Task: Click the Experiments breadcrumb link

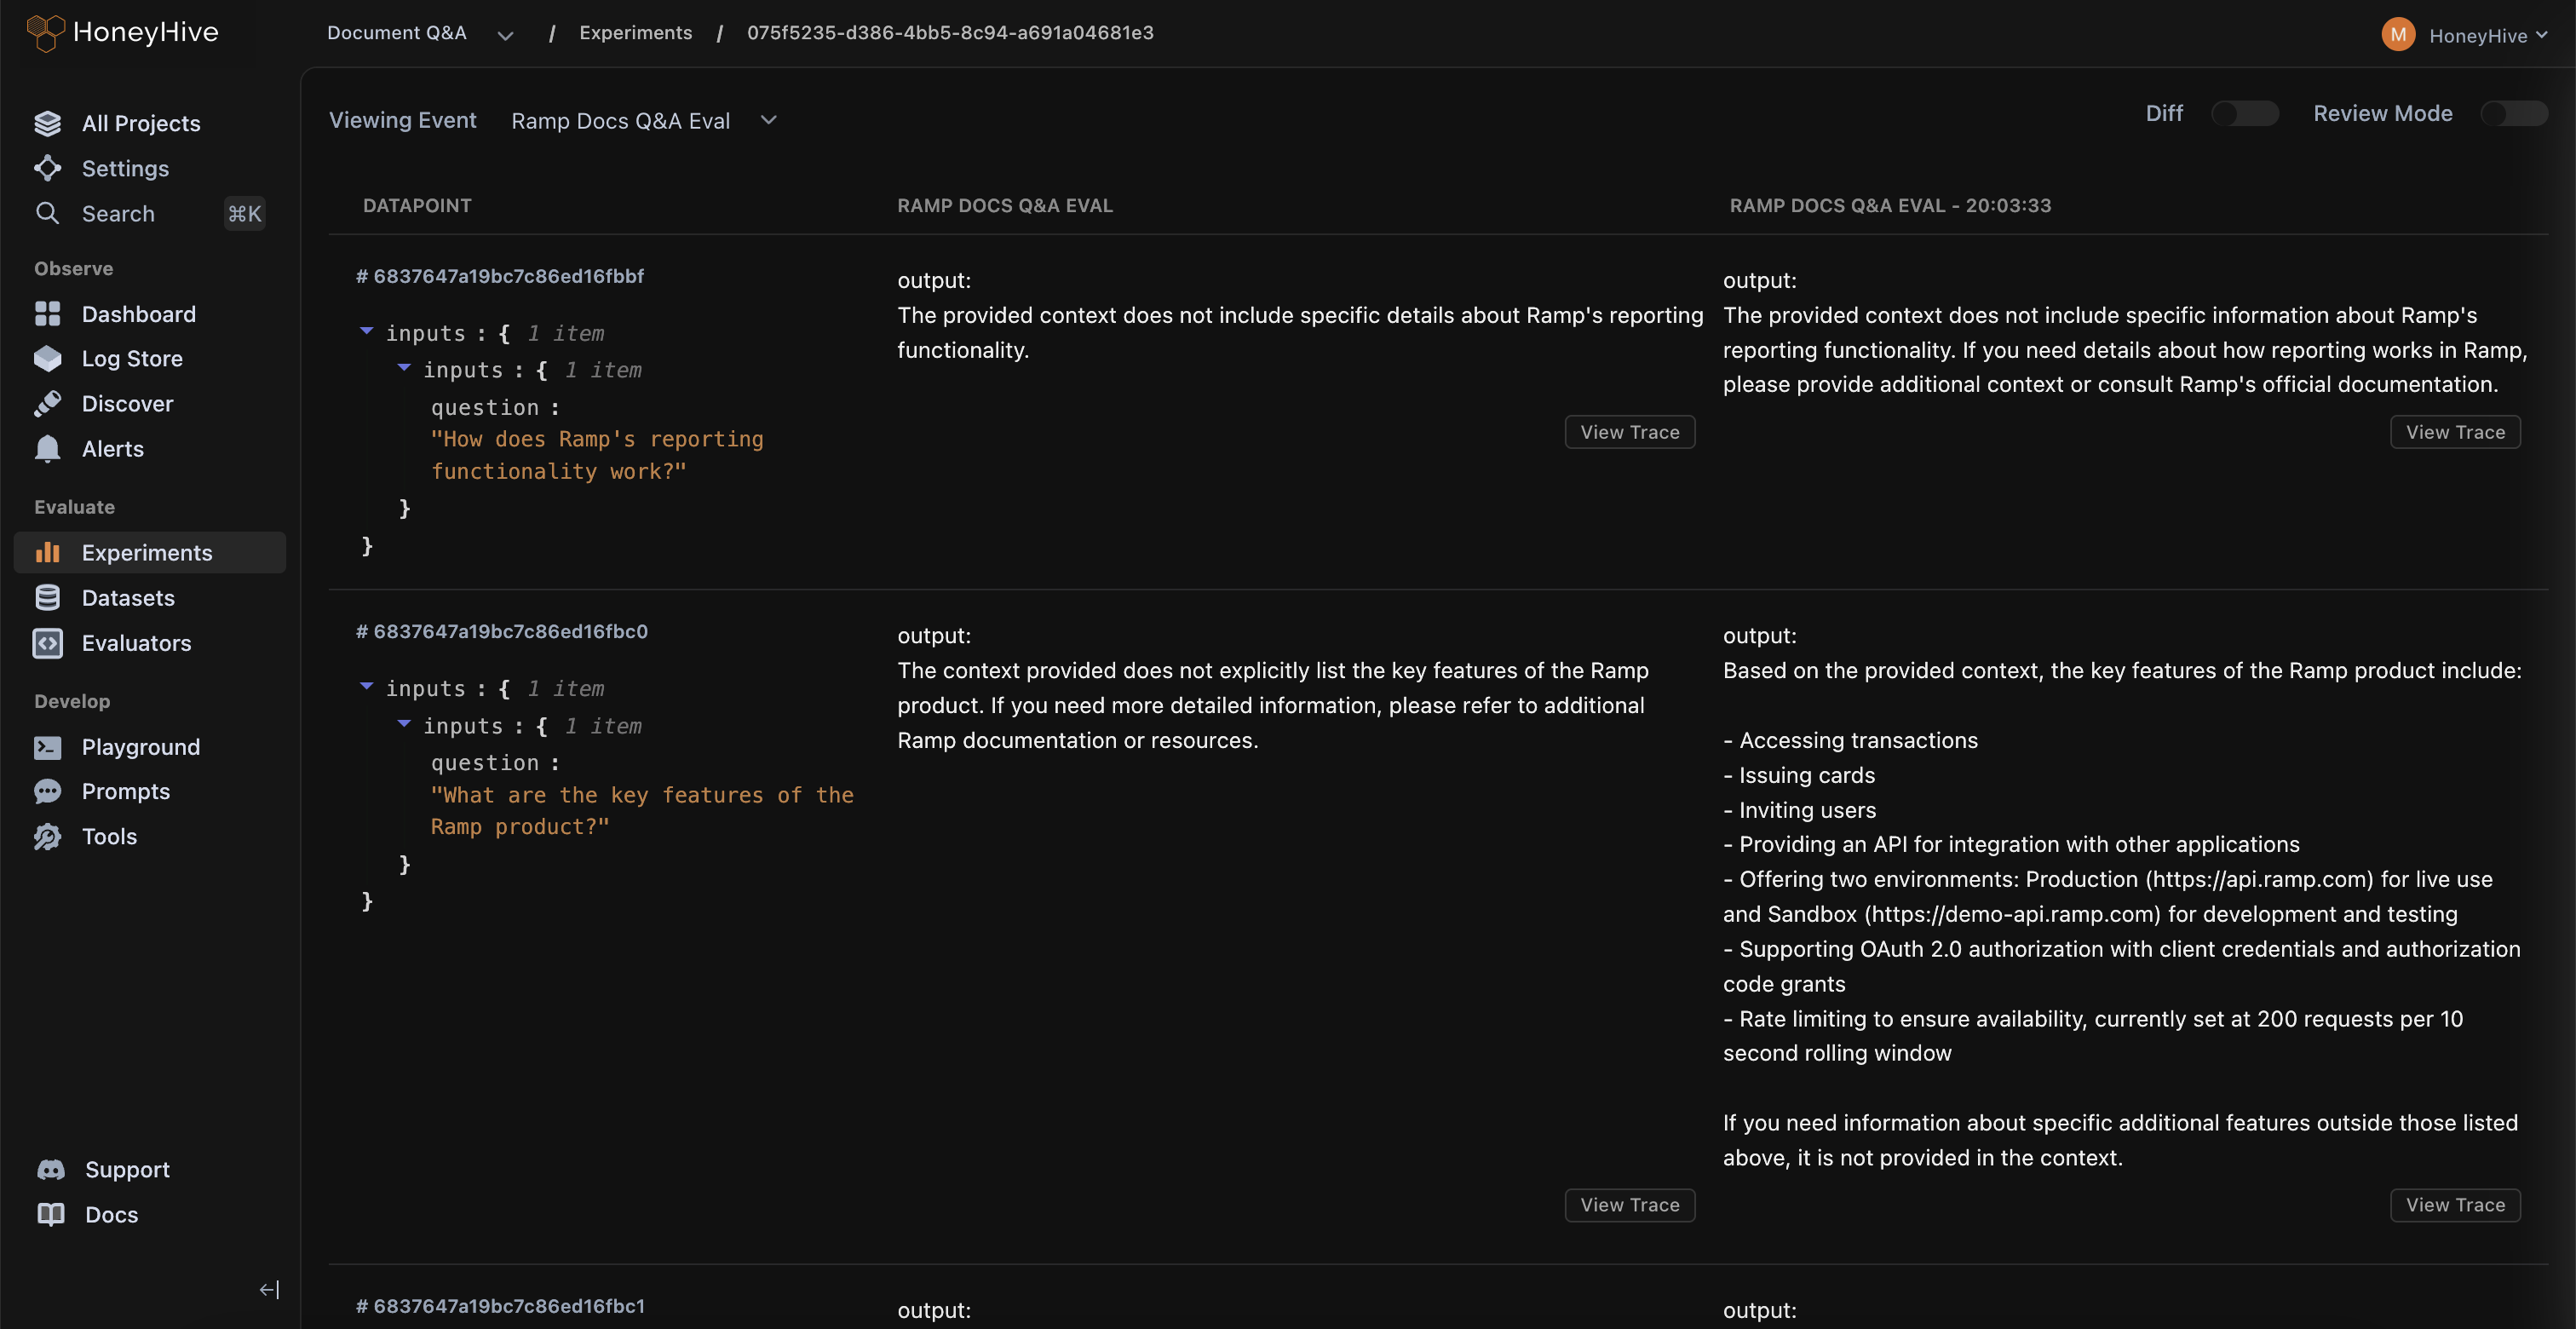Action: pos(635,33)
